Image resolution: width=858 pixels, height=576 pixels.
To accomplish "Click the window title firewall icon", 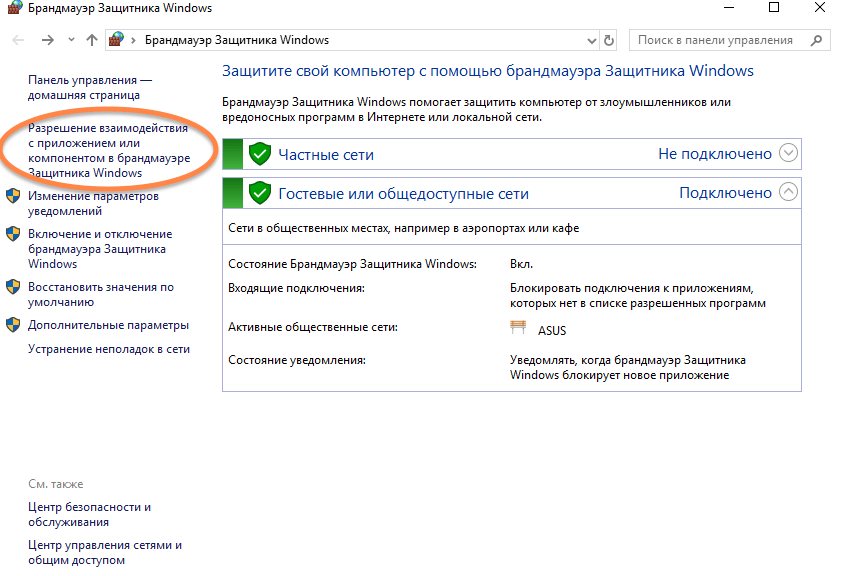I will 15,8.
